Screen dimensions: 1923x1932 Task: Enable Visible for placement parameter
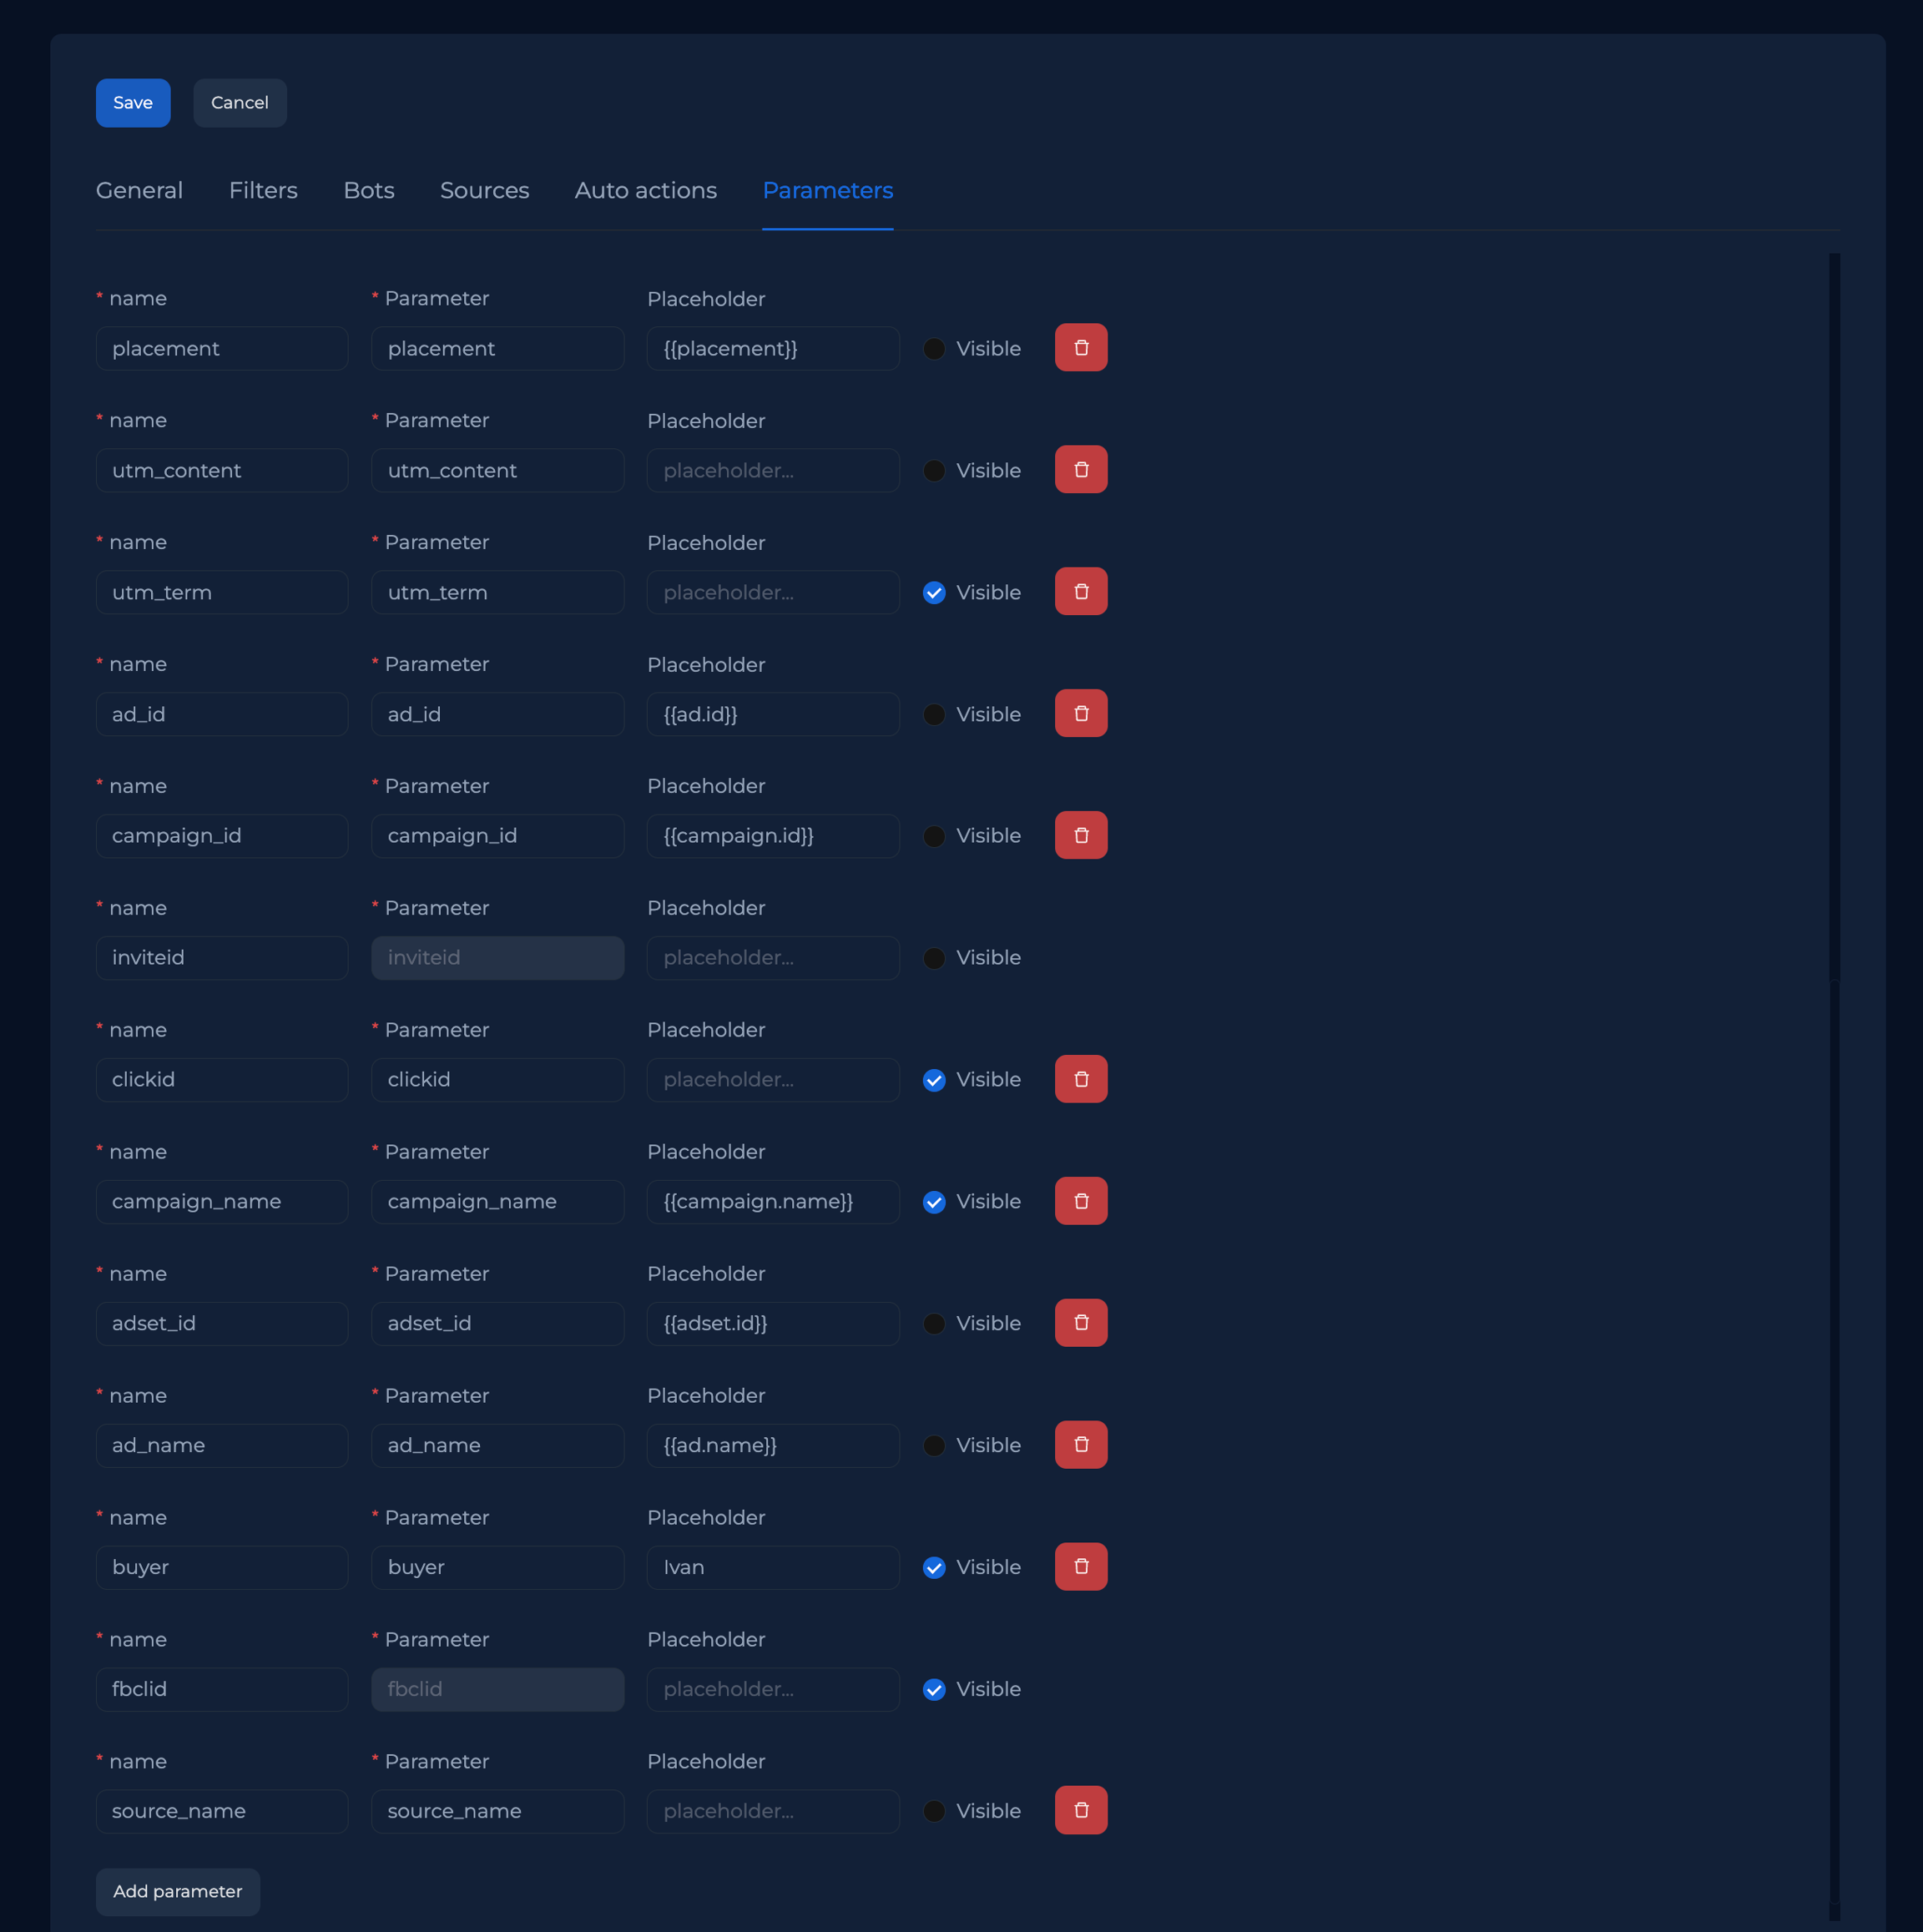click(934, 349)
